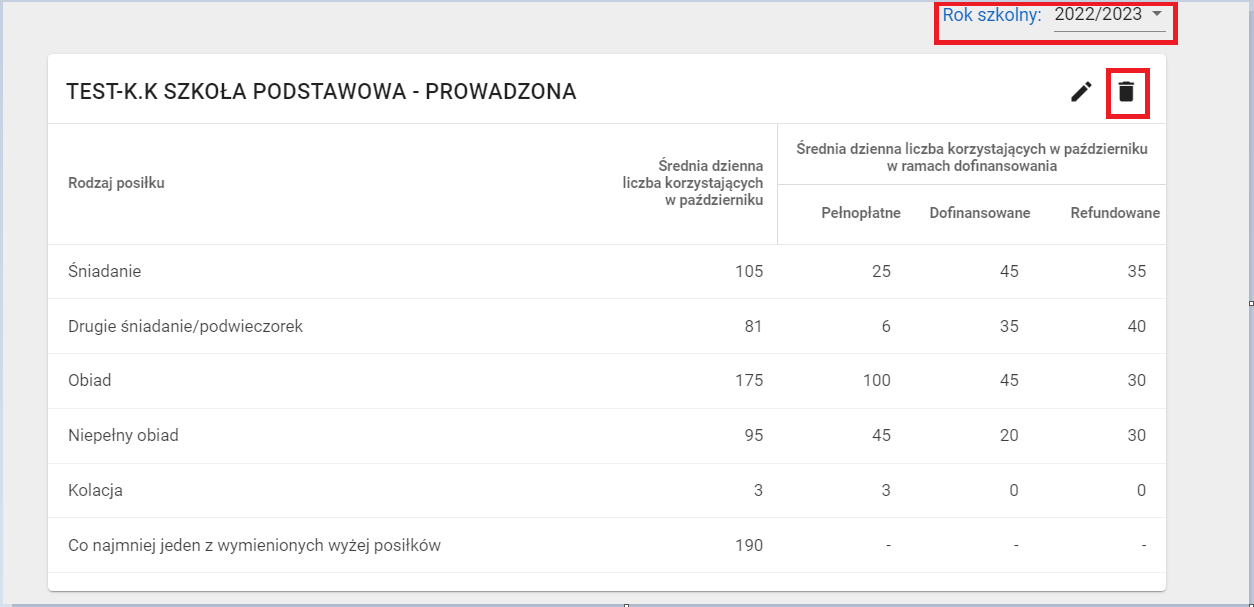Select the pencil icon to edit the school data
This screenshot has width=1254, height=607.
(1081, 91)
